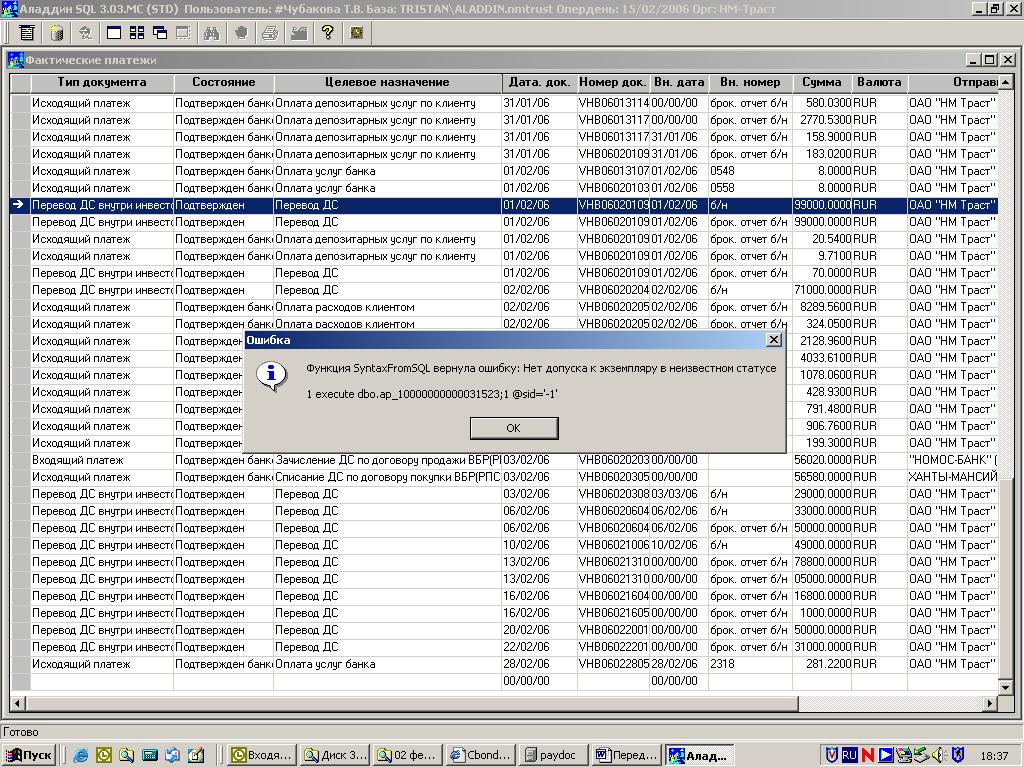Open the Пуск start menu

click(x=30, y=755)
